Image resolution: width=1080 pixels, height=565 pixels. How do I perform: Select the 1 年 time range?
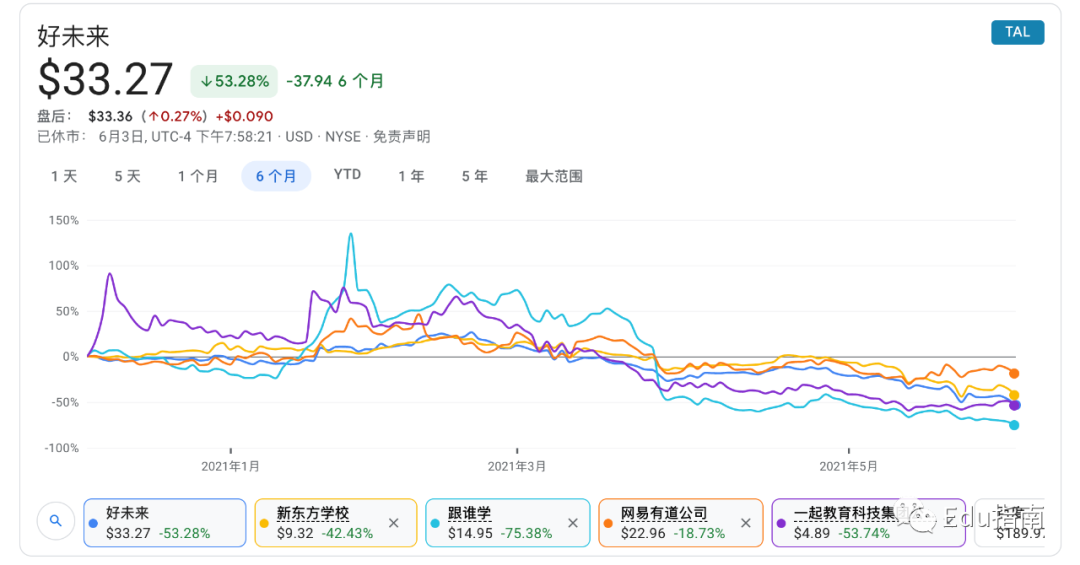pyautogui.click(x=411, y=176)
